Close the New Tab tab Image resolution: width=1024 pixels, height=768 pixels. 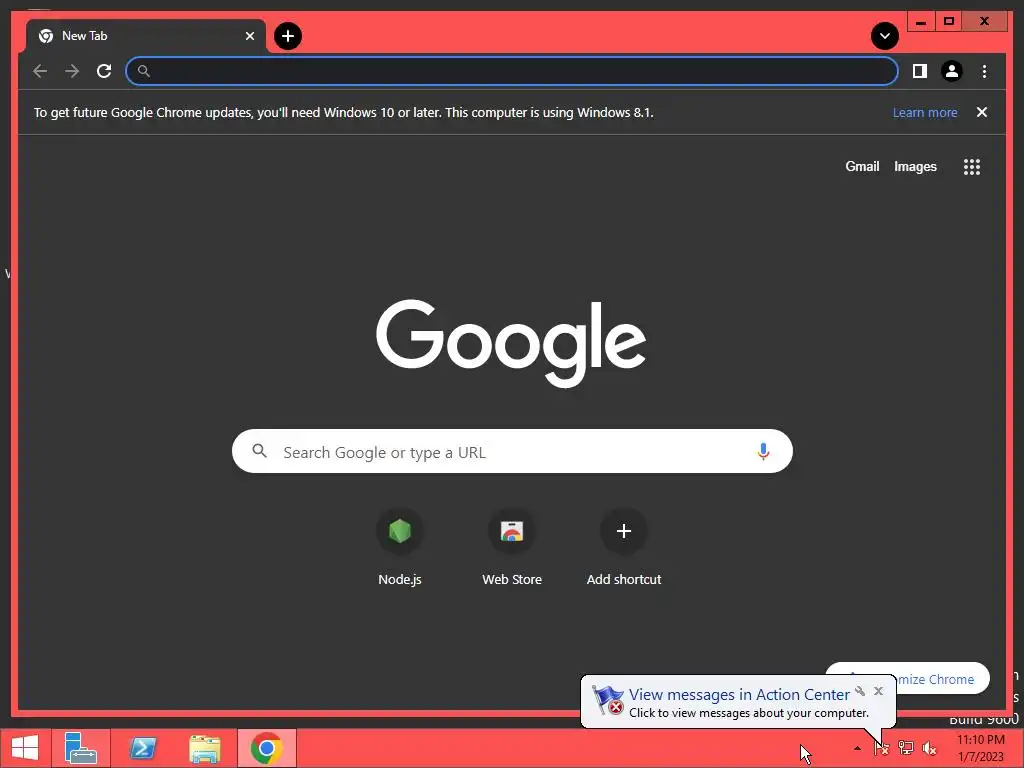(x=249, y=36)
